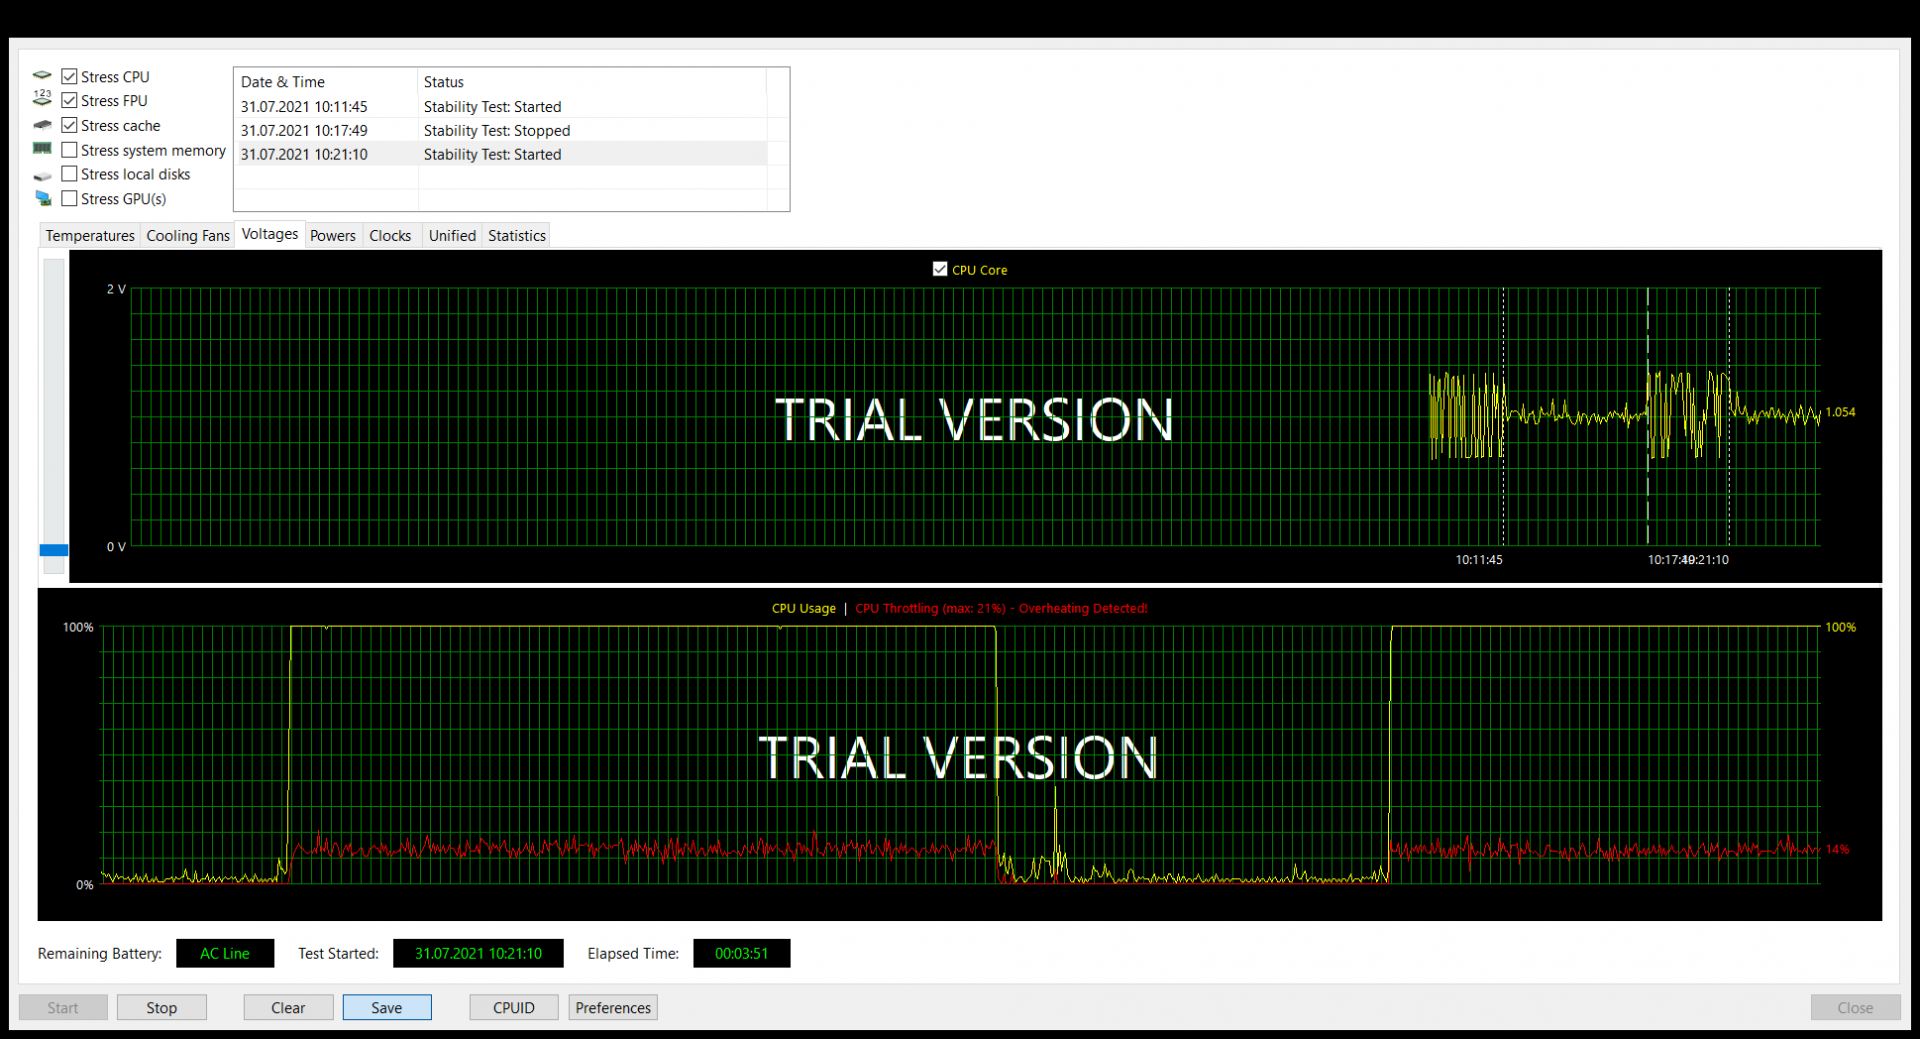Uncheck the Stress FPU checkbox
The image size is (1920, 1039).
(69, 100)
